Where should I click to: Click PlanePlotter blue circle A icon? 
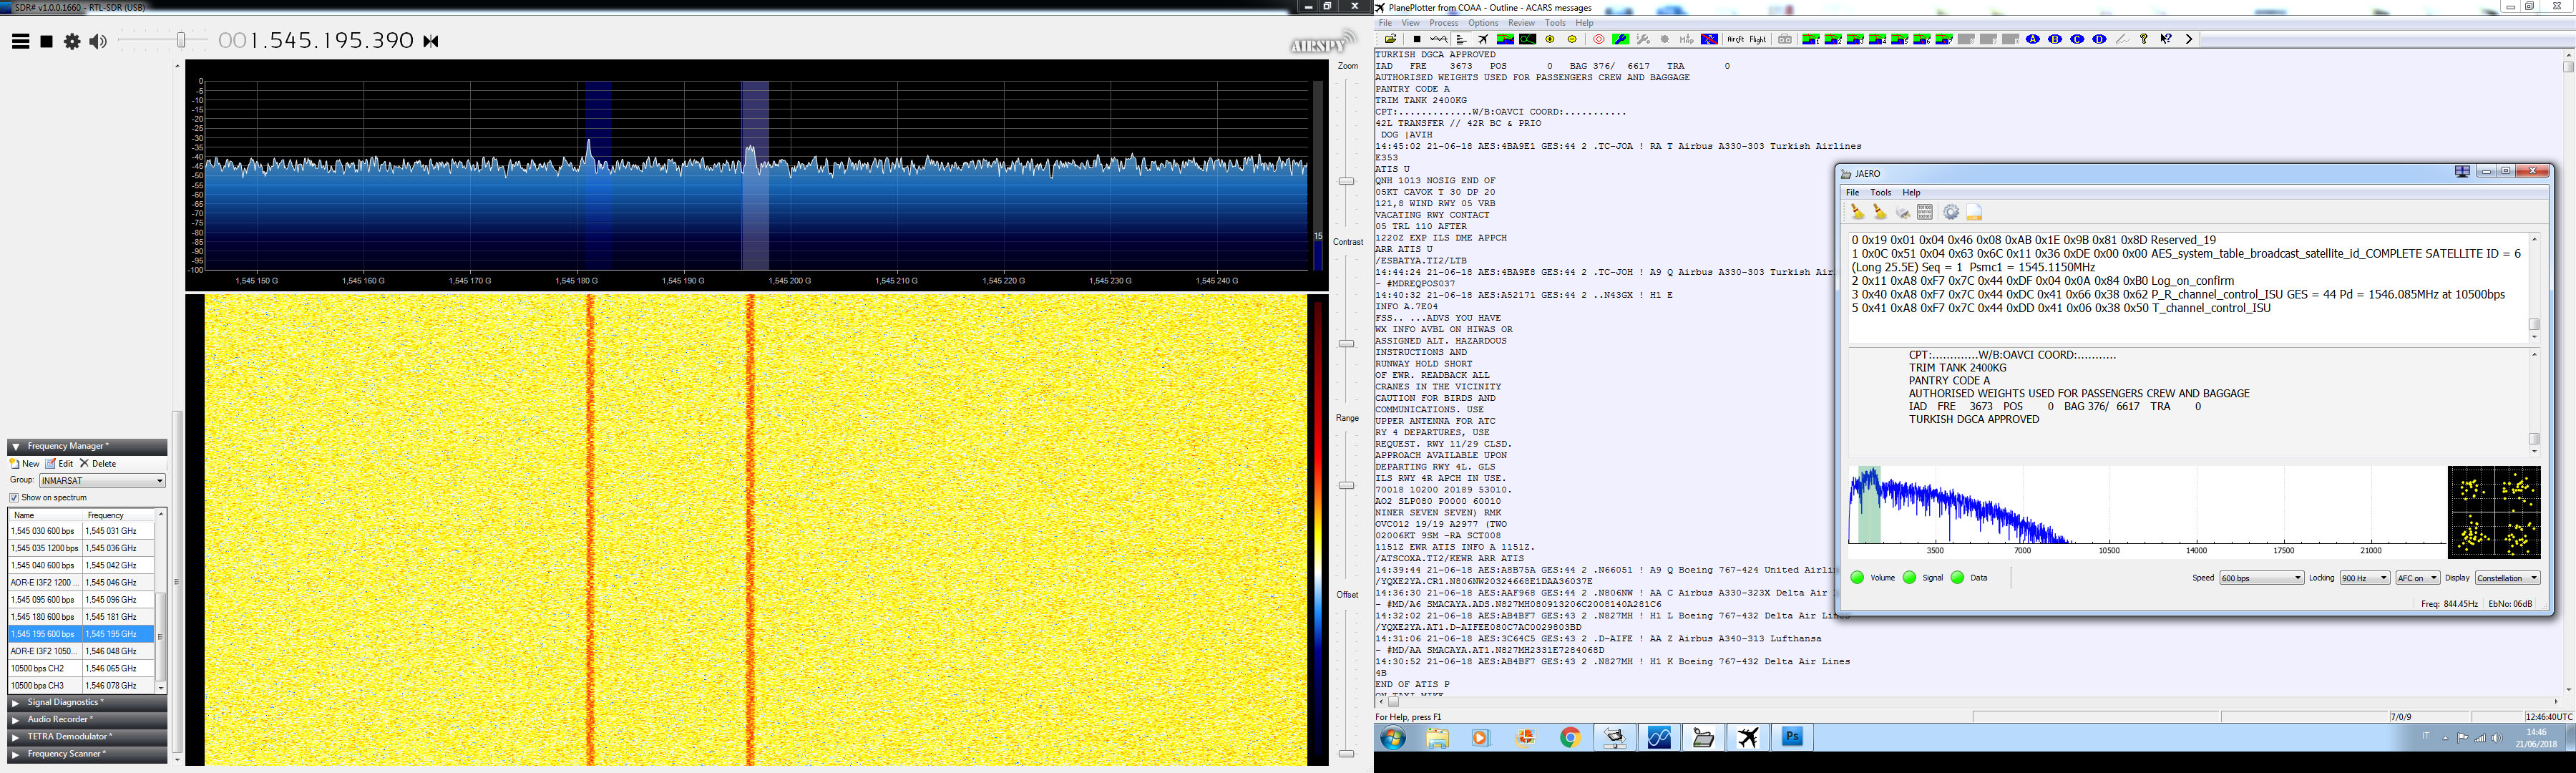(2033, 40)
